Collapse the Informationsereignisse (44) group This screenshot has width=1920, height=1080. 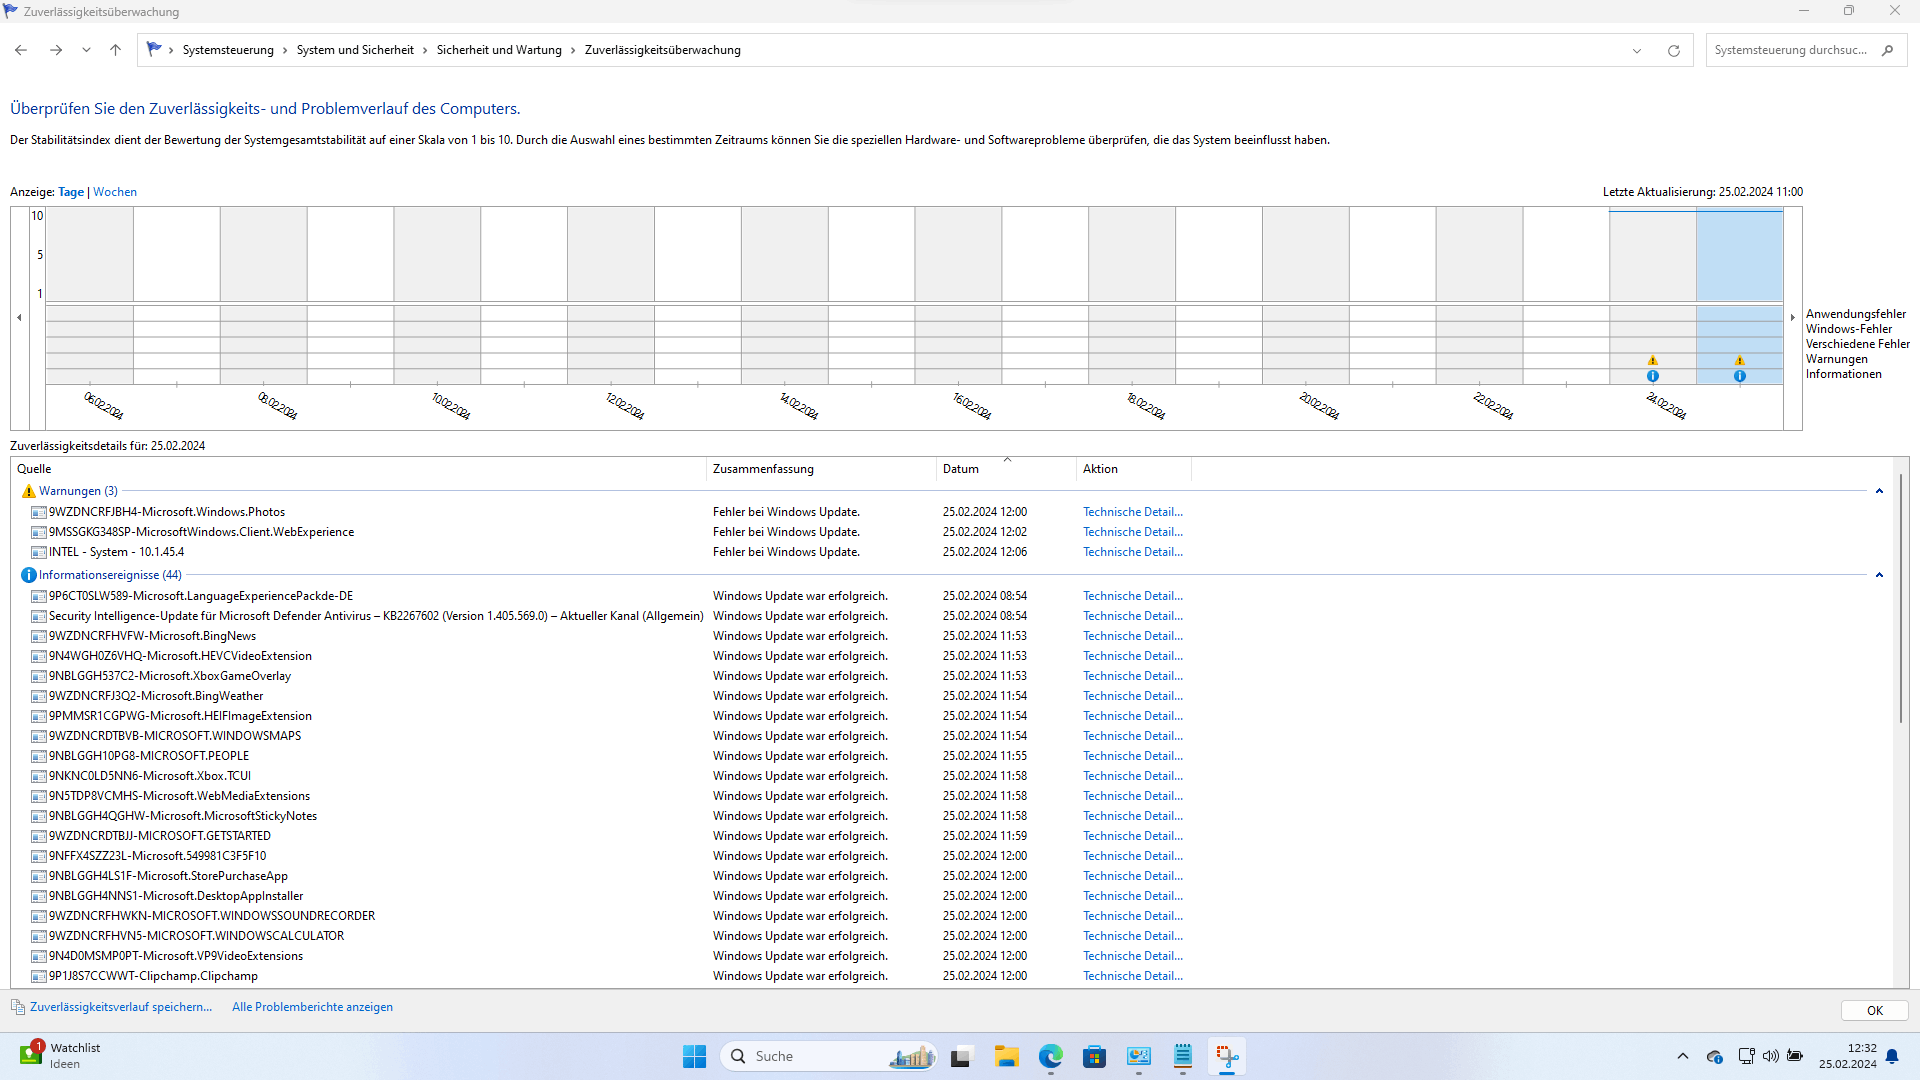pos(1879,575)
